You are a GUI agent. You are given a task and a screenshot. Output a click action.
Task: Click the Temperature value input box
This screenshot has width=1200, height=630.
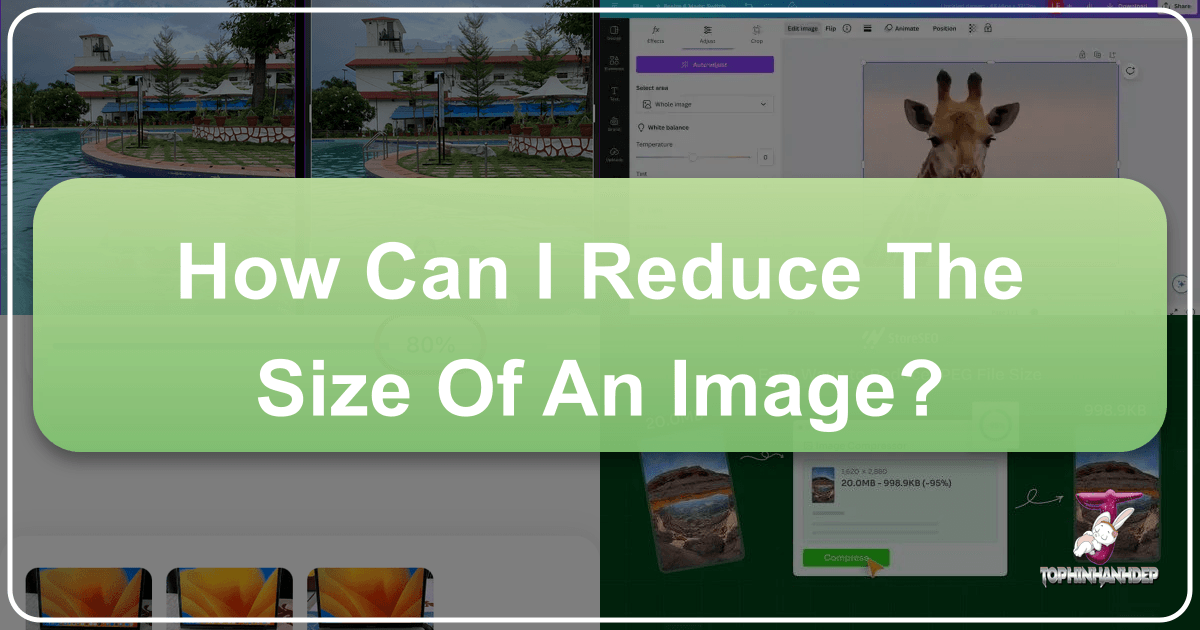pos(764,157)
